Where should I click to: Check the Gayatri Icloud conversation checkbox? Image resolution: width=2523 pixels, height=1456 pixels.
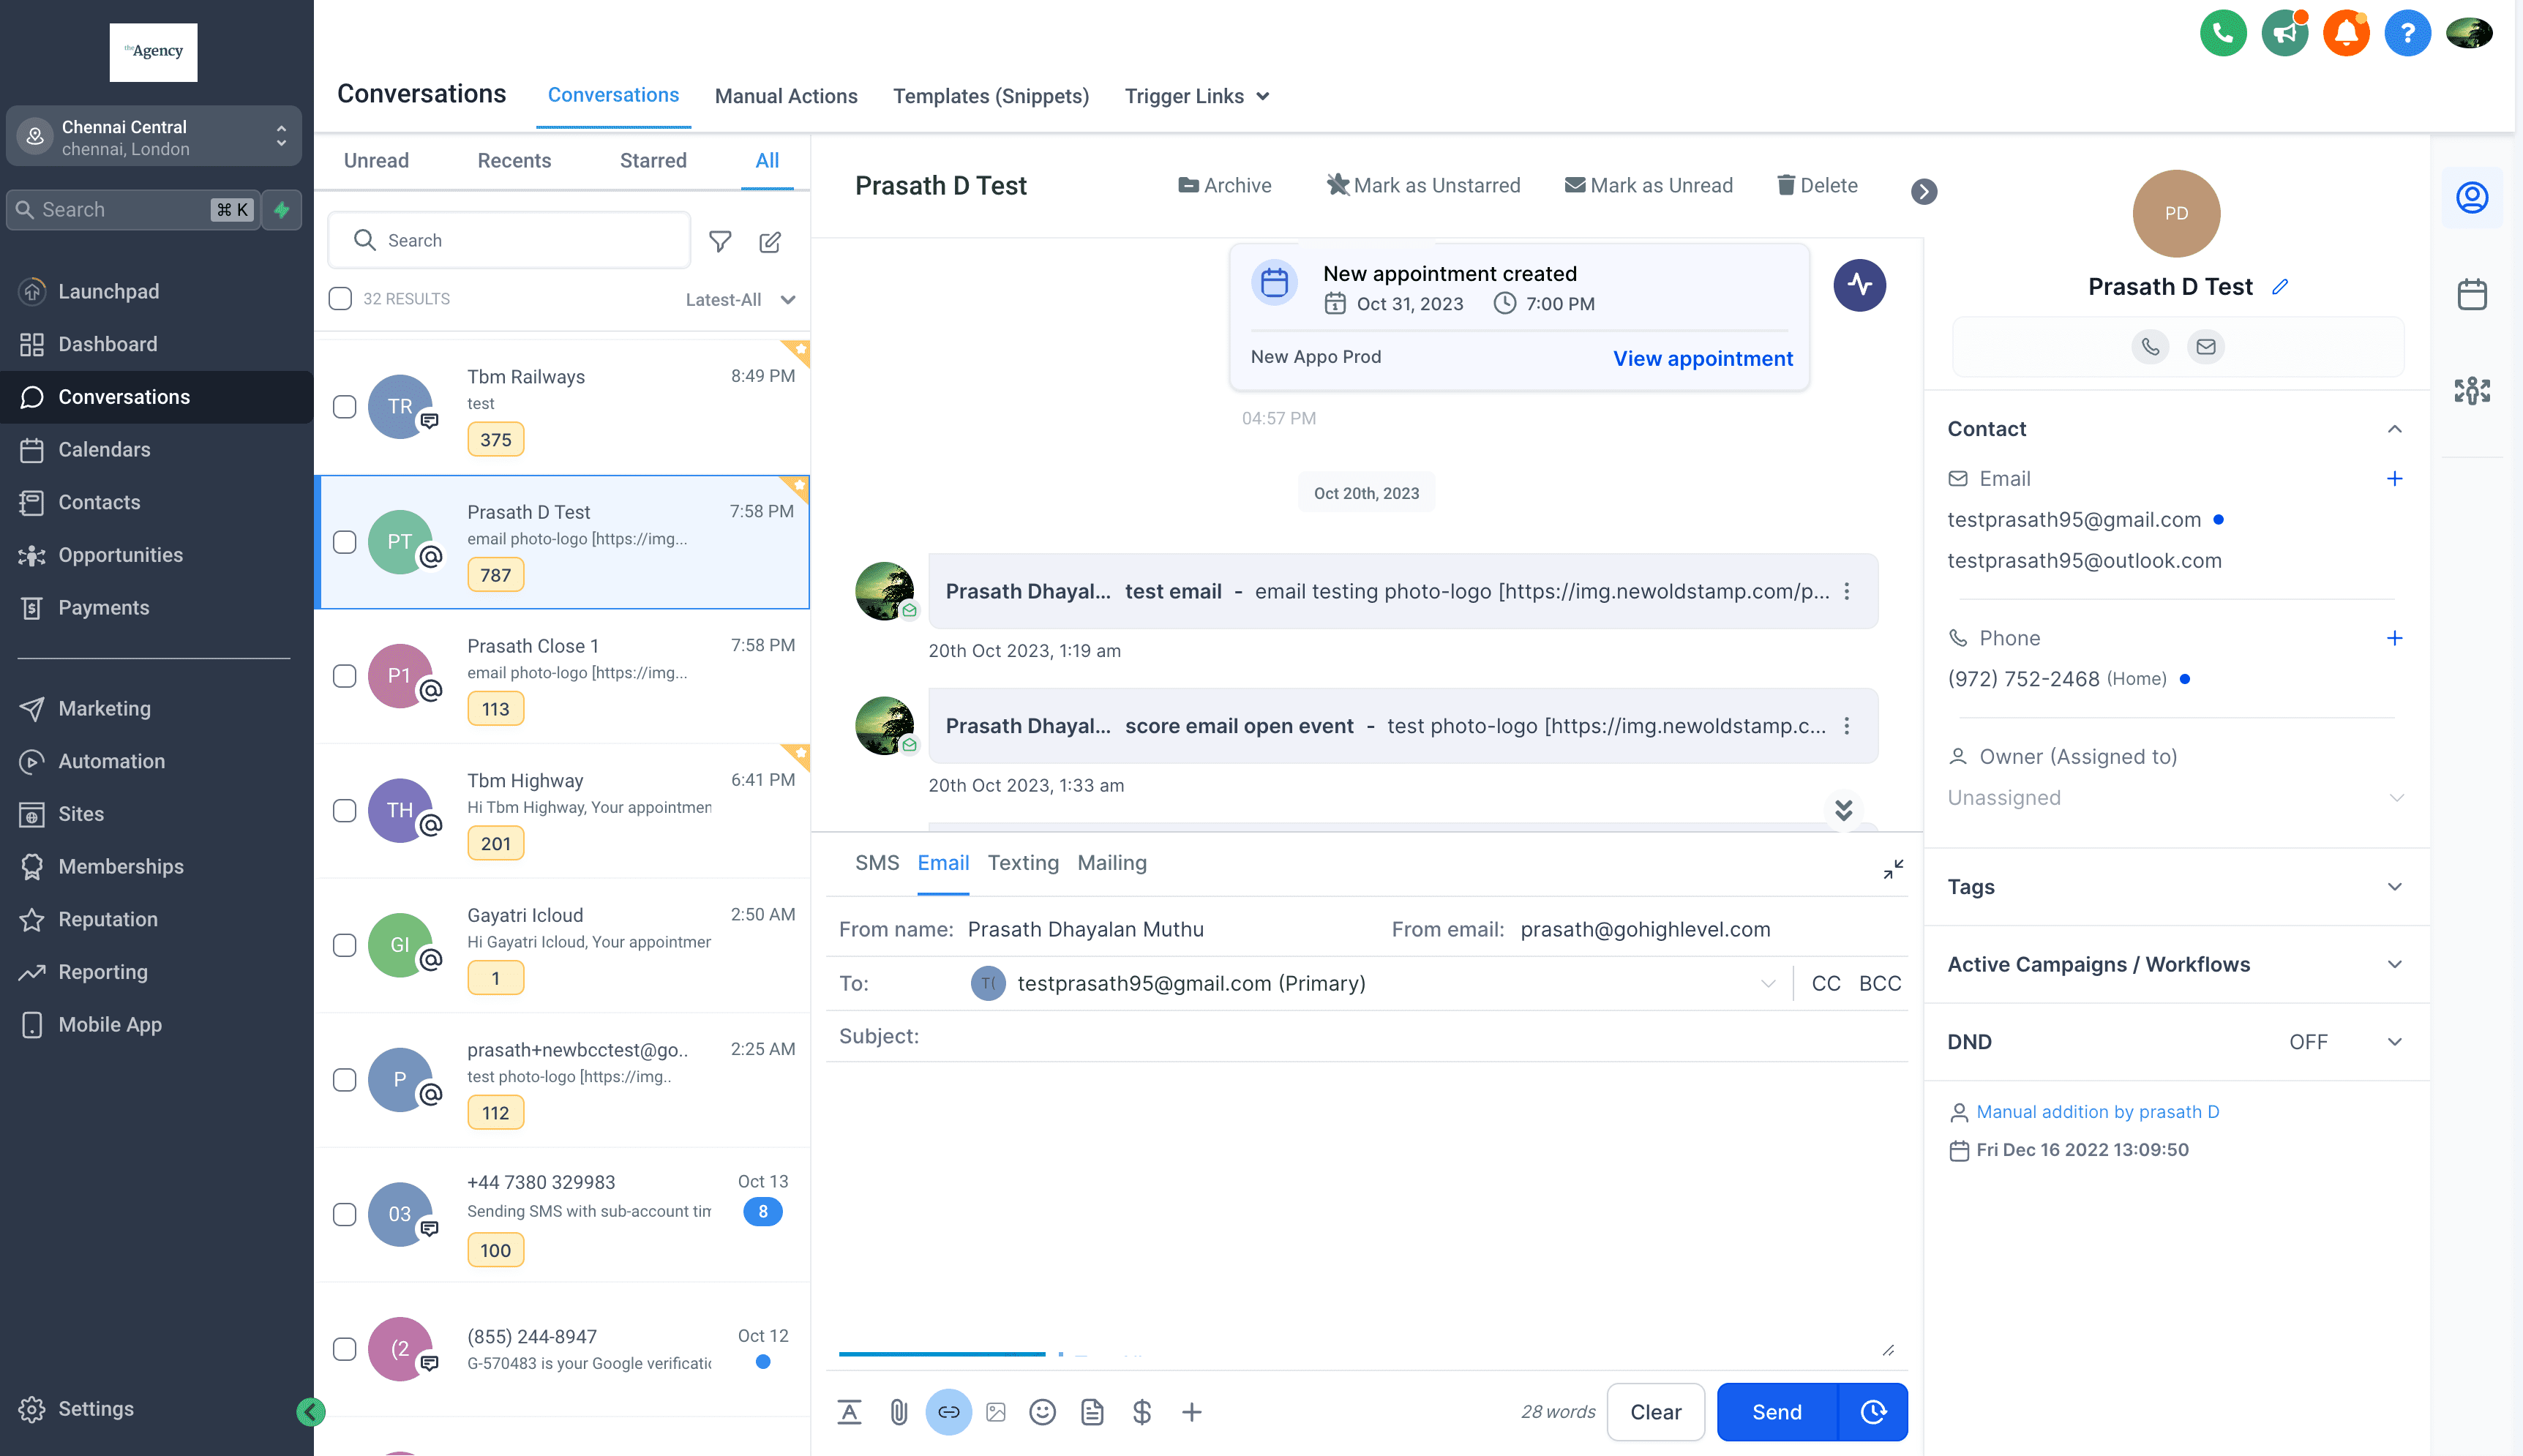(344, 945)
